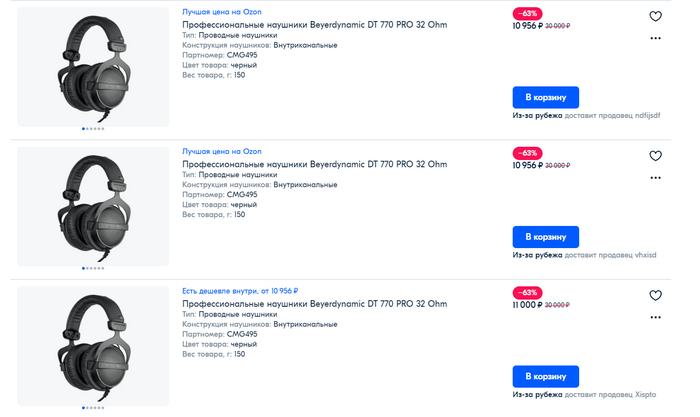This screenshot has height=417, width=700.
Task: Open three-dot menu for seller ndfijsdf listing
Action: click(655, 38)
